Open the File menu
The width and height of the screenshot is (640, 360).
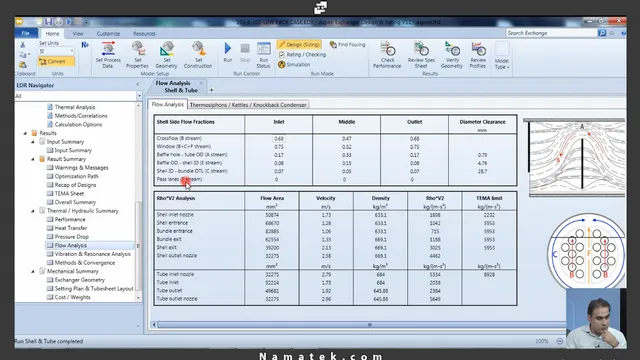(26, 33)
